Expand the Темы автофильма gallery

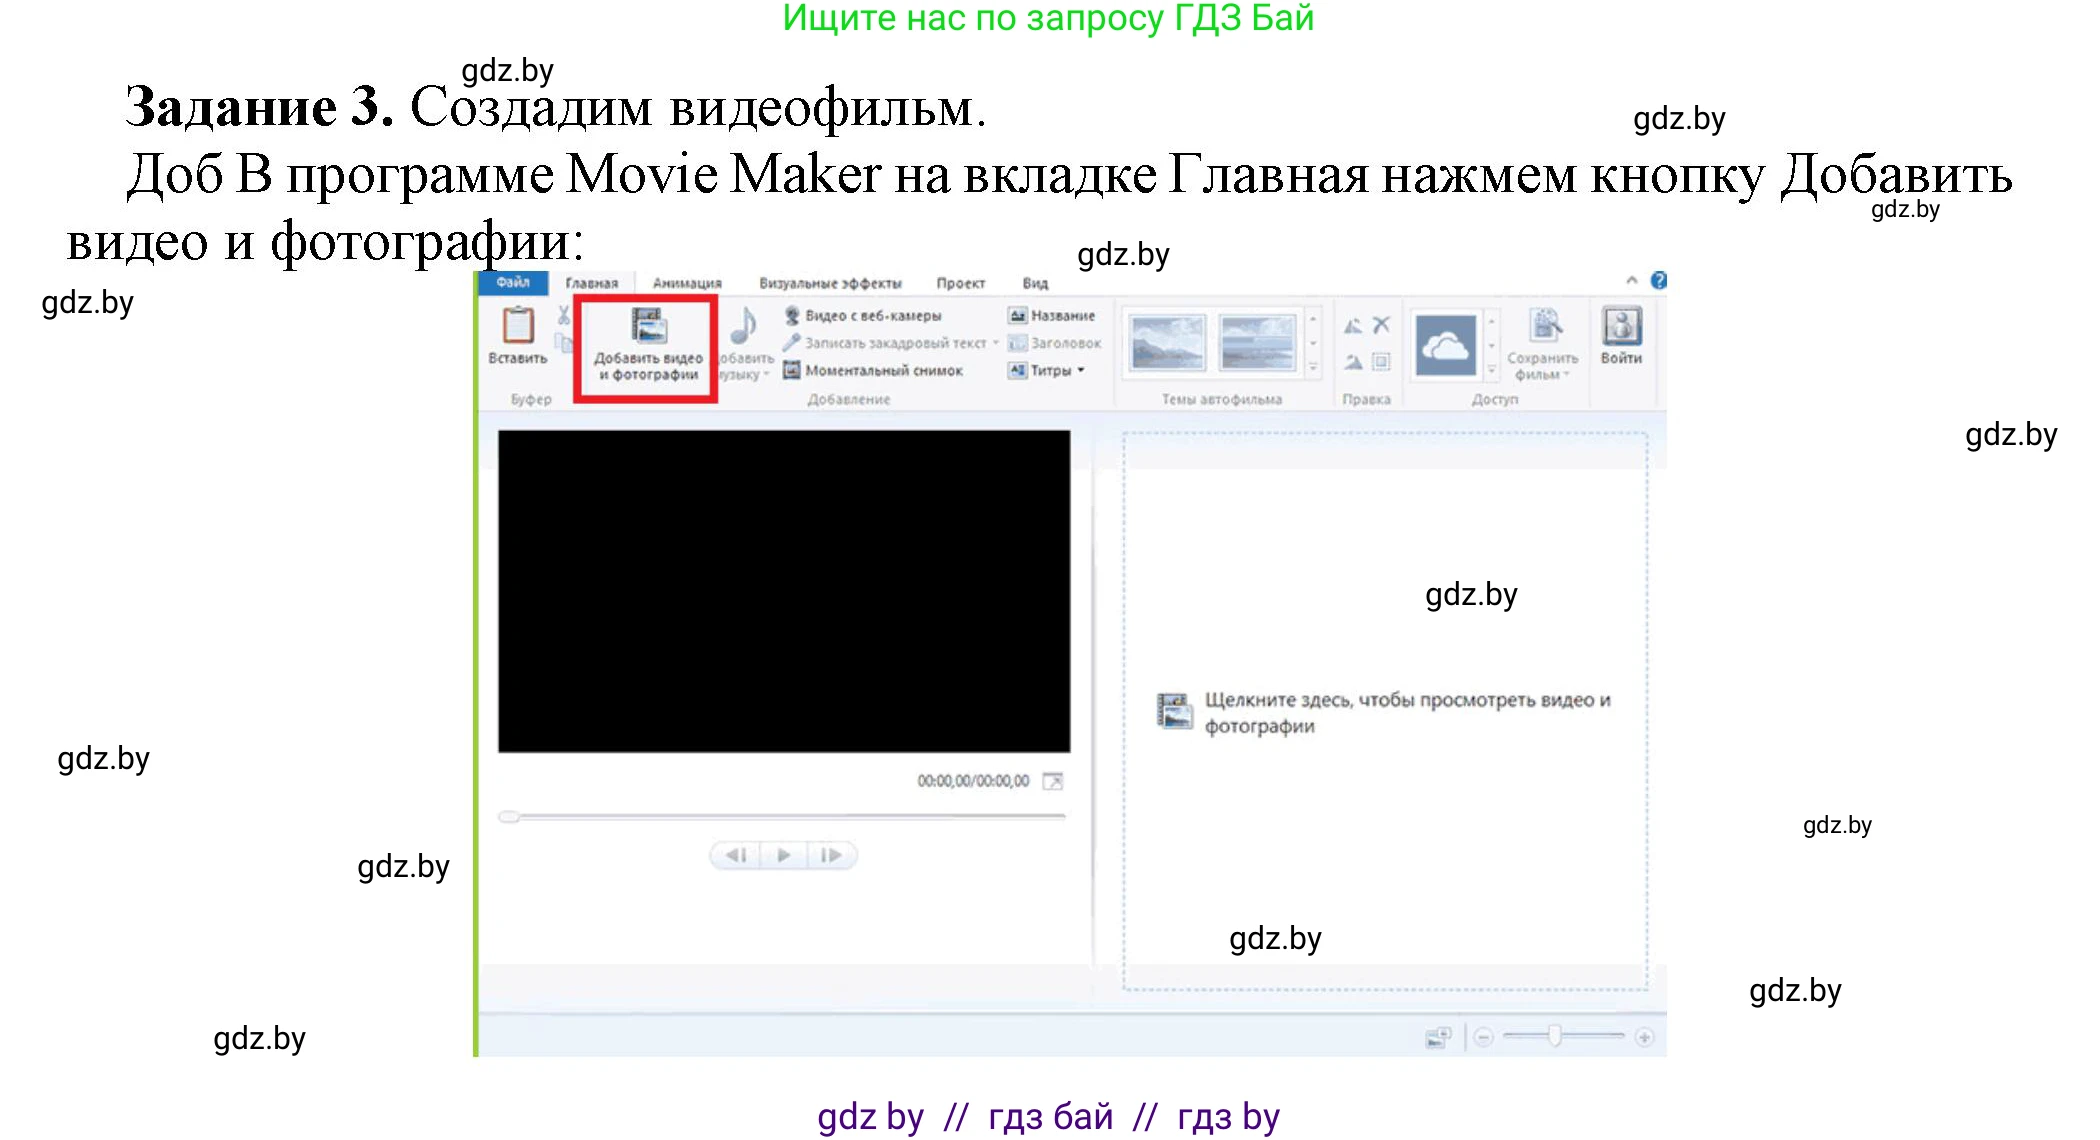point(1312,369)
